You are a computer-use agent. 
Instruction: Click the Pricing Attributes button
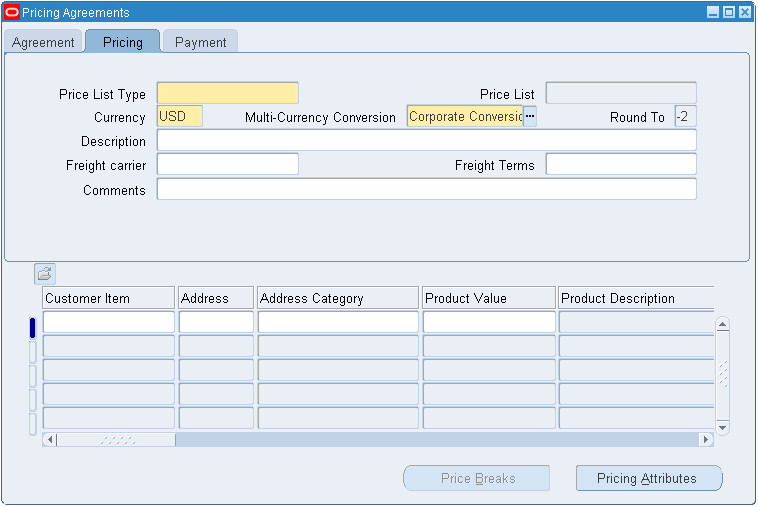[648, 478]
